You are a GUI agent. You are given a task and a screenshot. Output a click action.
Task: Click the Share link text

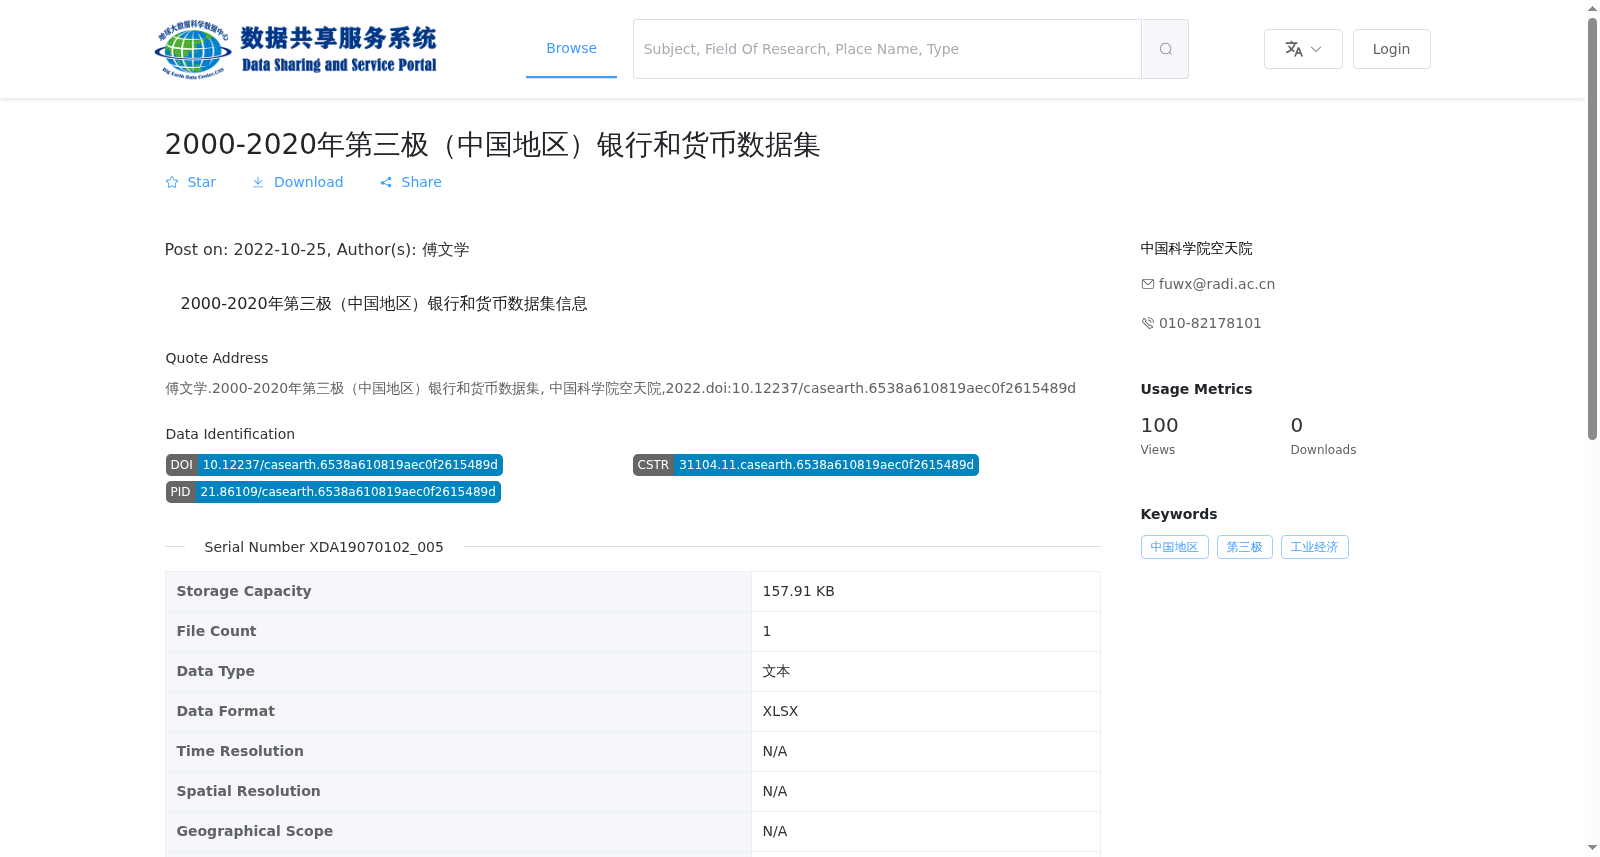click(x=421, y=182)
